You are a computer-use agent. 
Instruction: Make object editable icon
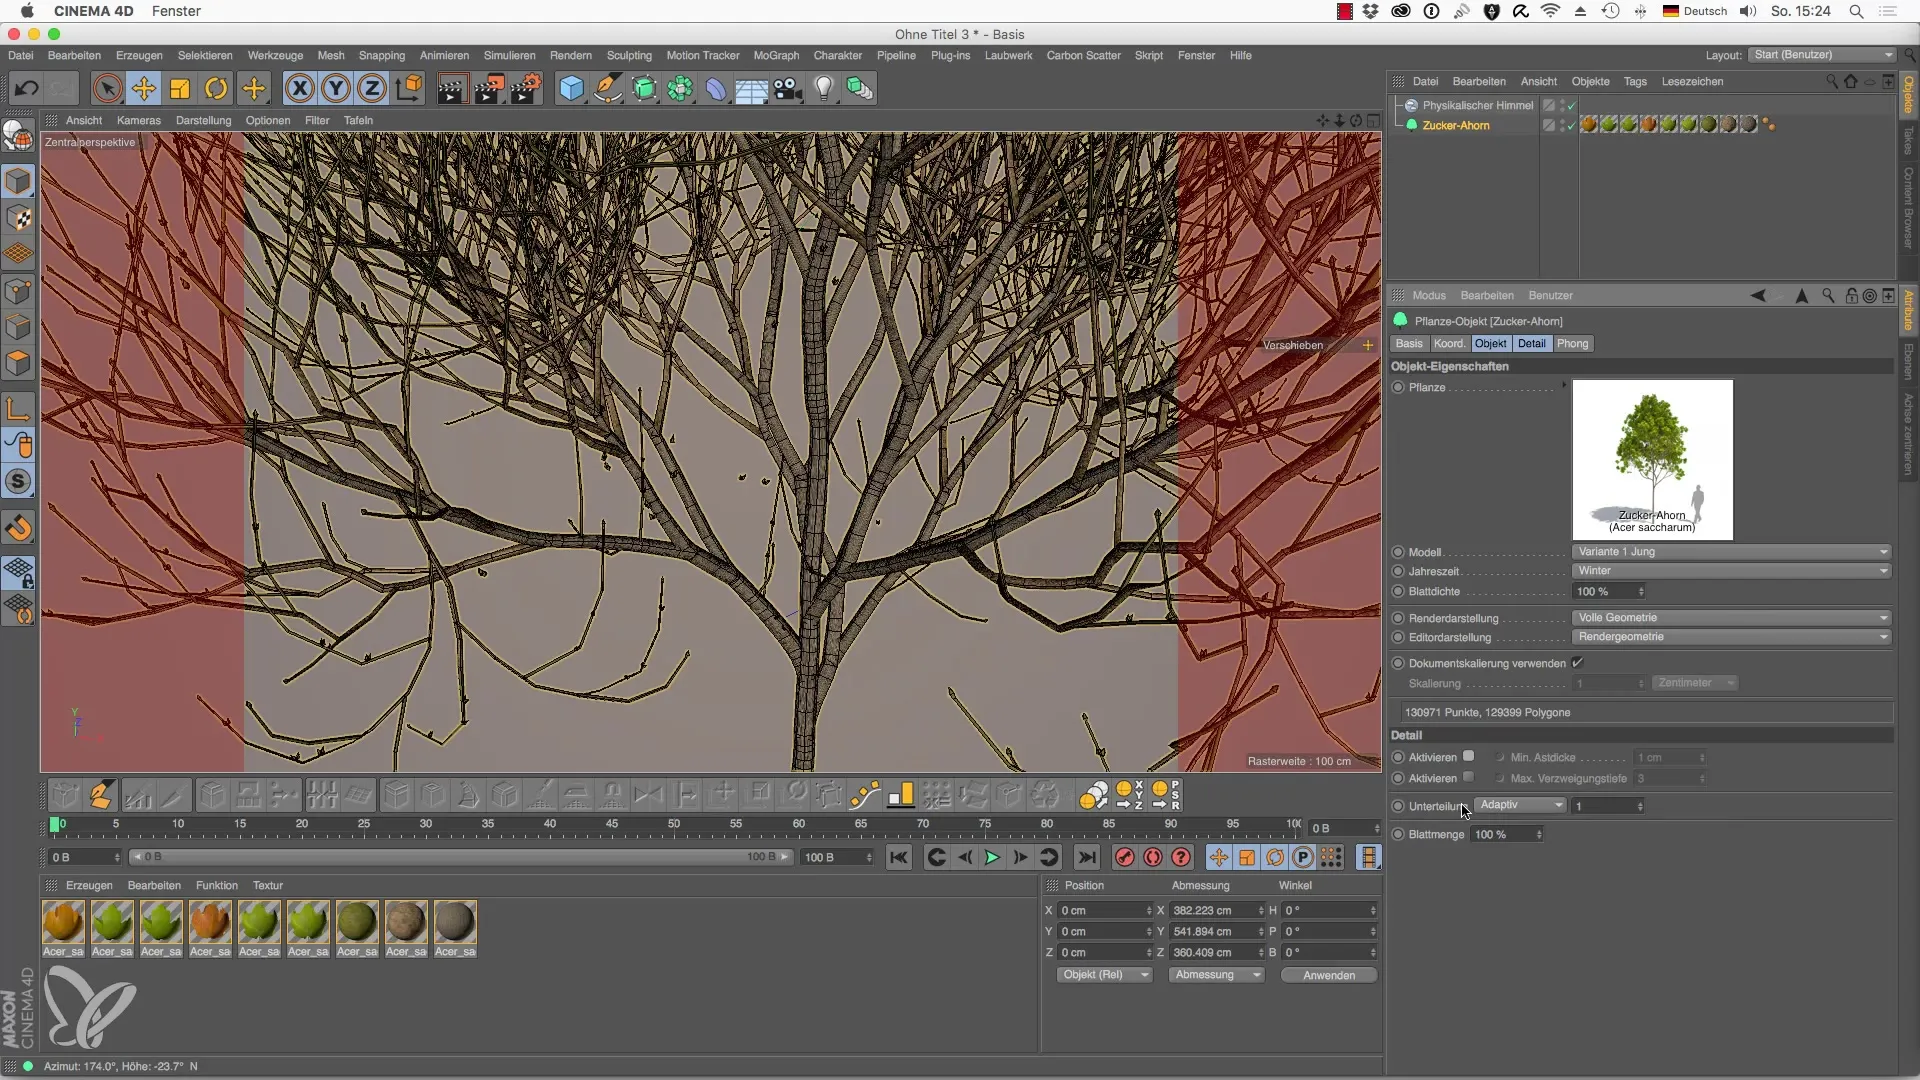(19, 135)
